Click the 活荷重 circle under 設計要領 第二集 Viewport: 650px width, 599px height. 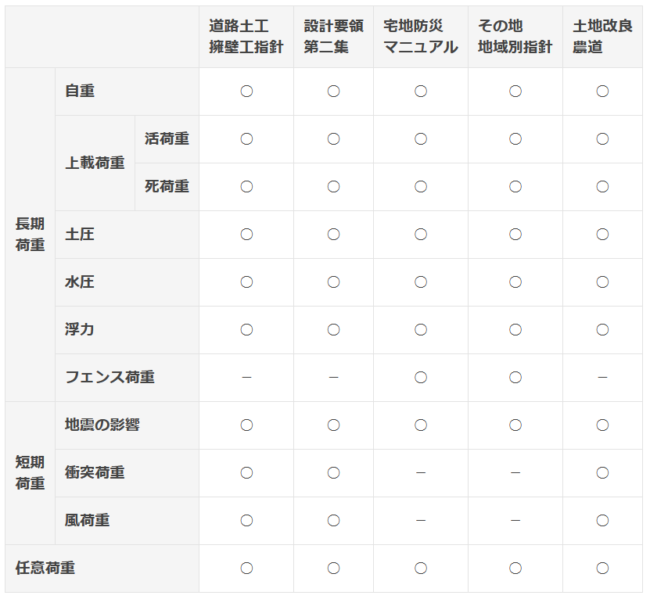click(x=334, y=139)
